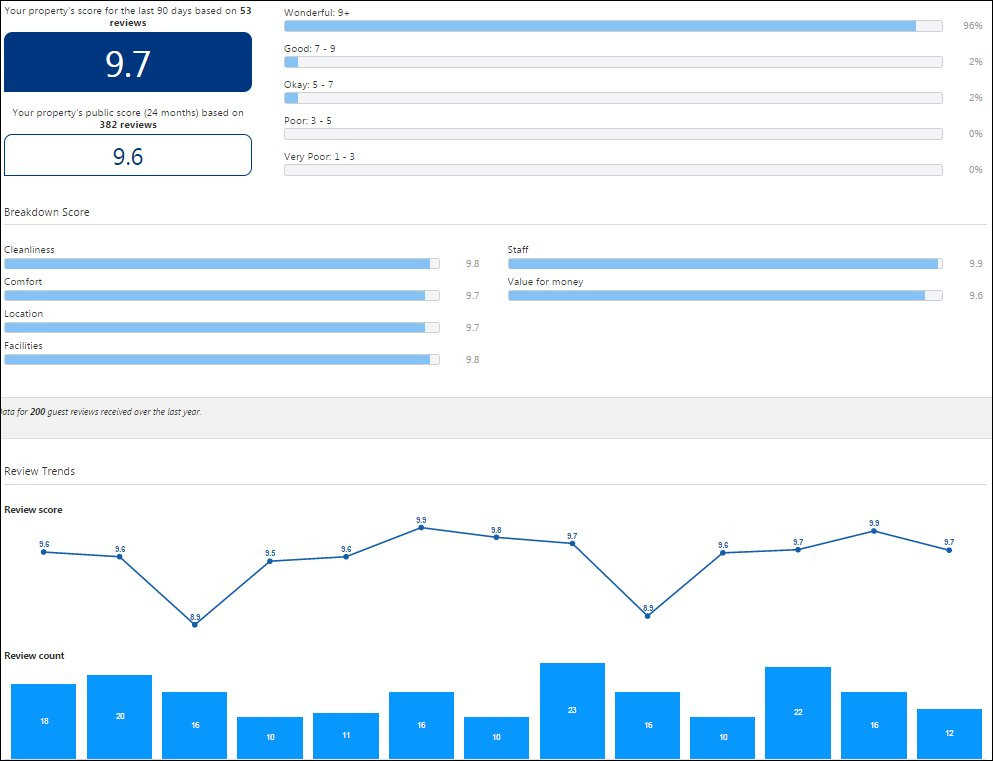Viewport: 993px width, 761px height.
Task: Click the Poor: 3 - 5 rating bar
Action: tap(612, 134)
